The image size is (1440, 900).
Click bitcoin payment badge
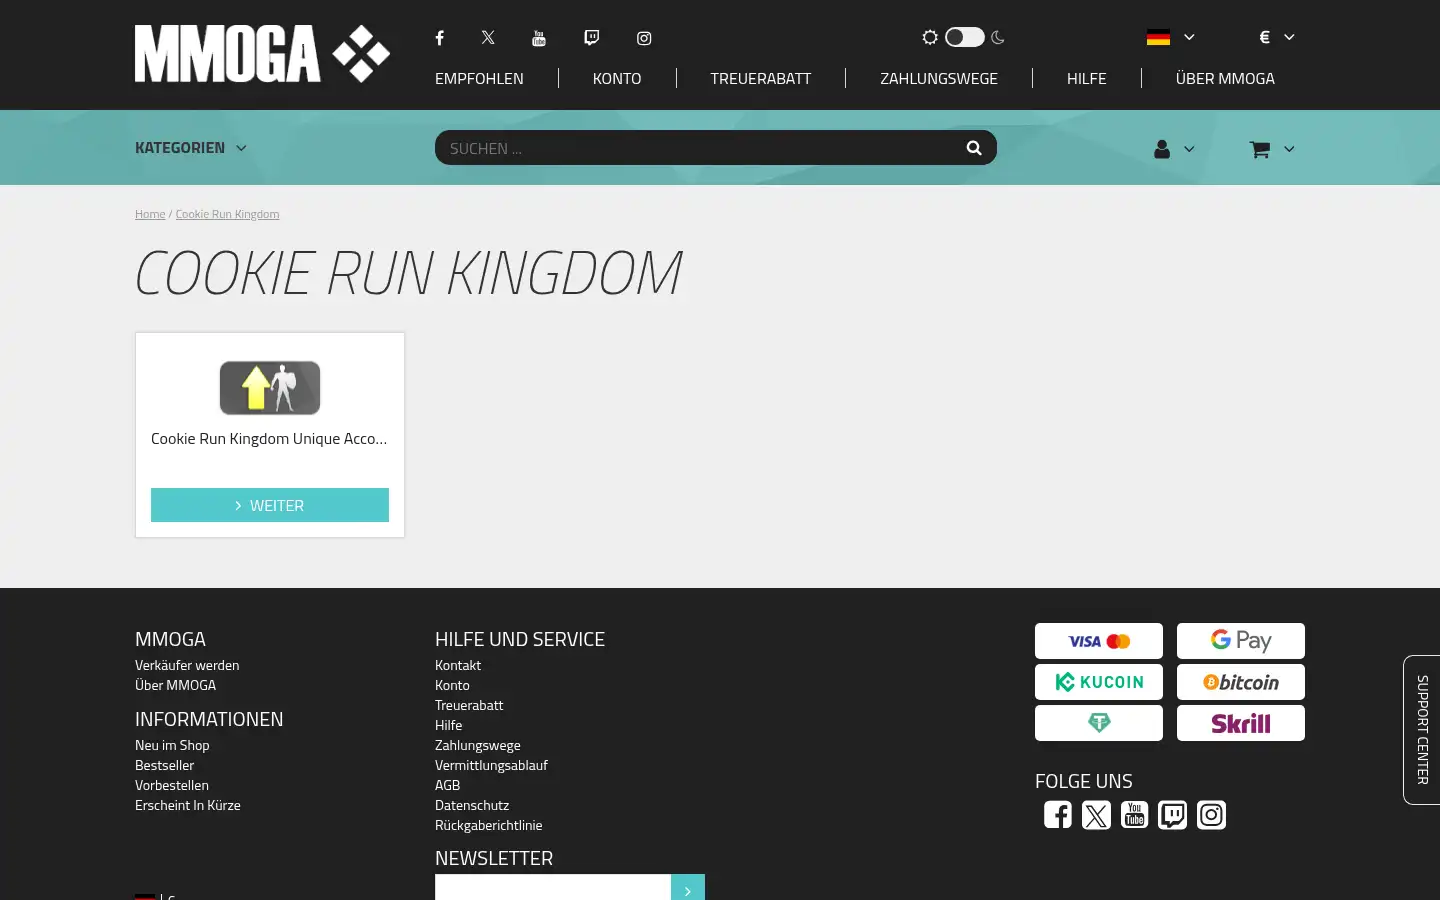click(1241, 682)
